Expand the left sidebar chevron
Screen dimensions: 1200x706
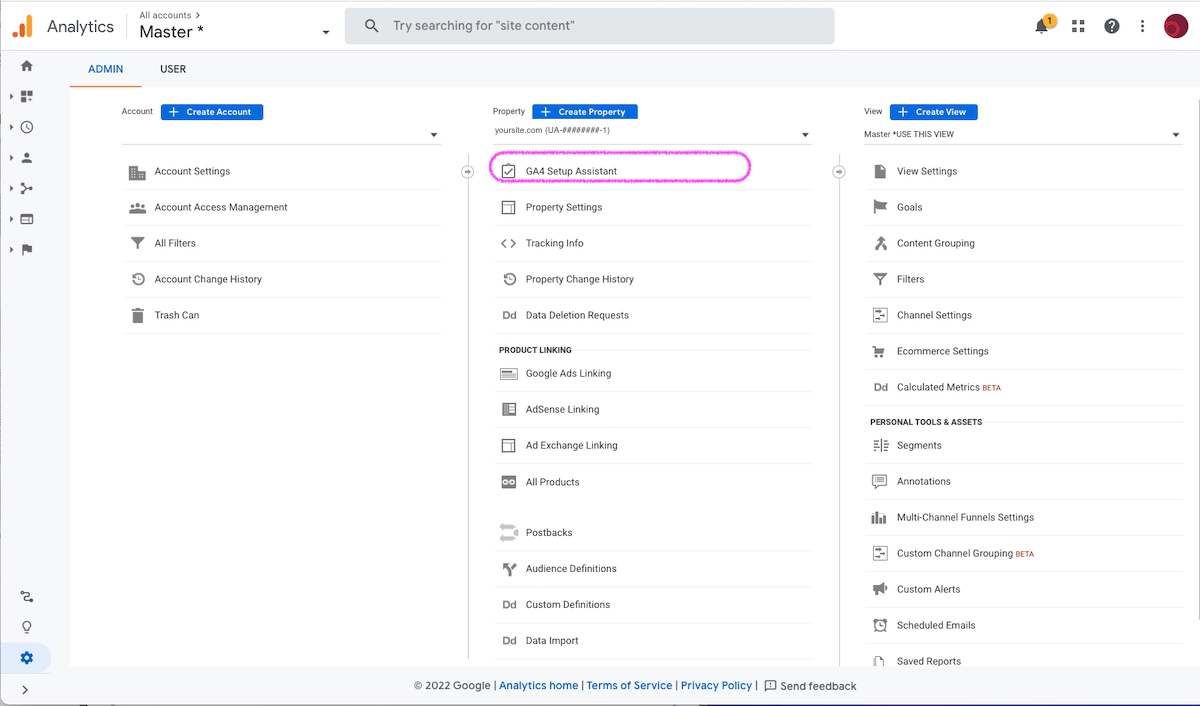tap(25, 689)
